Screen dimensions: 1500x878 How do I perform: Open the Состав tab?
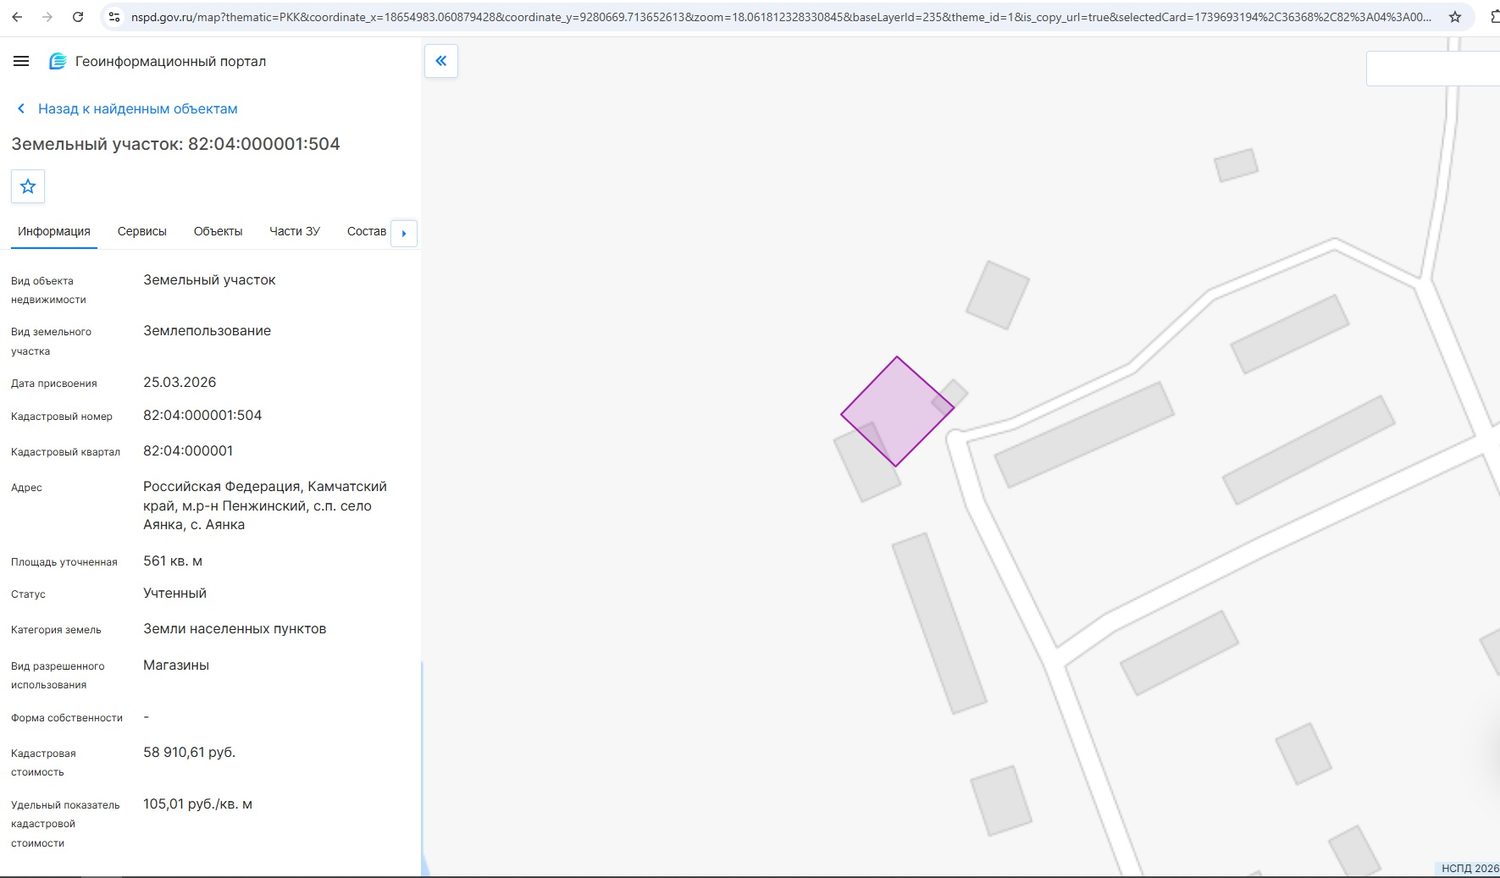tap(366, 231)
